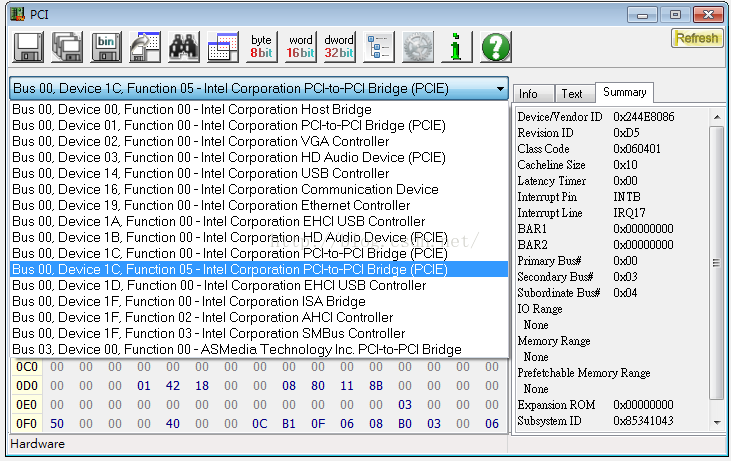Pick Device 1D EHCI USB Controller
This screenshot has width=731, height=461.
[259, 285]
